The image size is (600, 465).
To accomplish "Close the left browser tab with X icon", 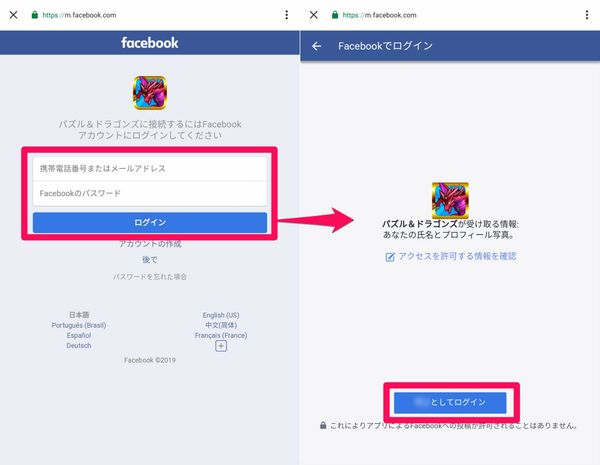I will tap(13, 15).
